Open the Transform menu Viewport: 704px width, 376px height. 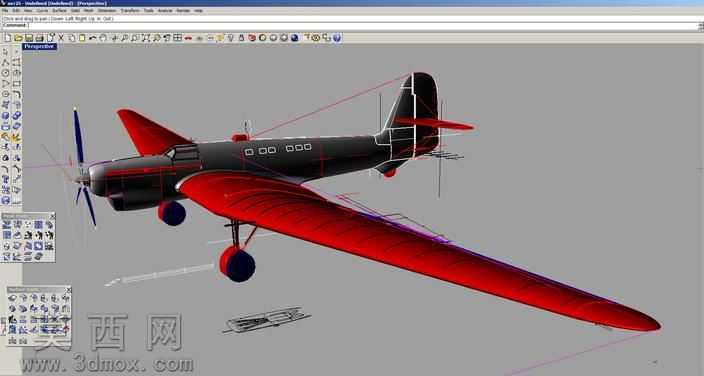pos(130,10)
